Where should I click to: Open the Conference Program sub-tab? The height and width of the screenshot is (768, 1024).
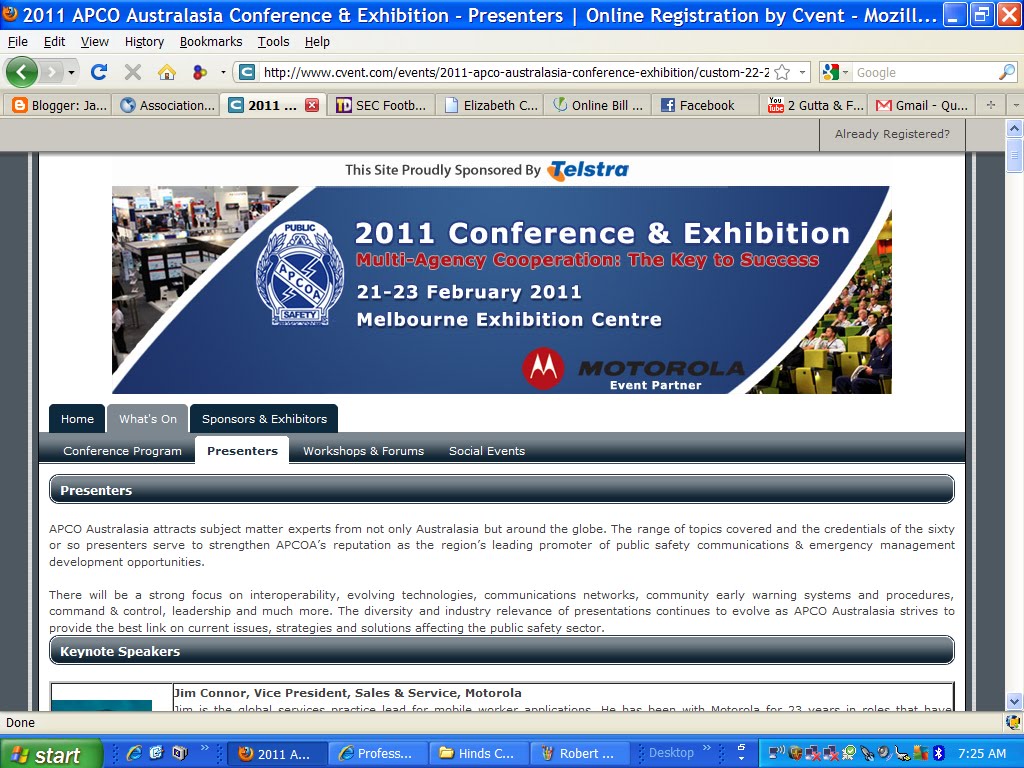coord(122,451)
